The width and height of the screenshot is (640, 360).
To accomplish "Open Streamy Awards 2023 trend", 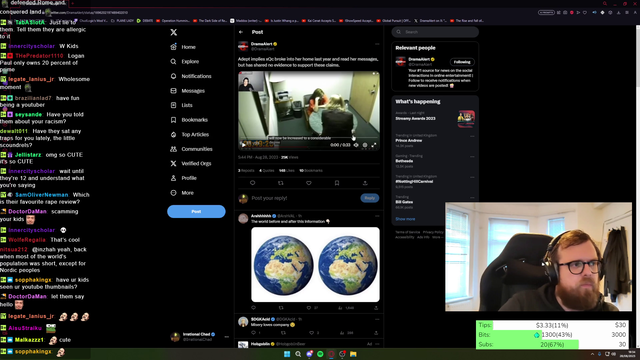I will point(435,118).
